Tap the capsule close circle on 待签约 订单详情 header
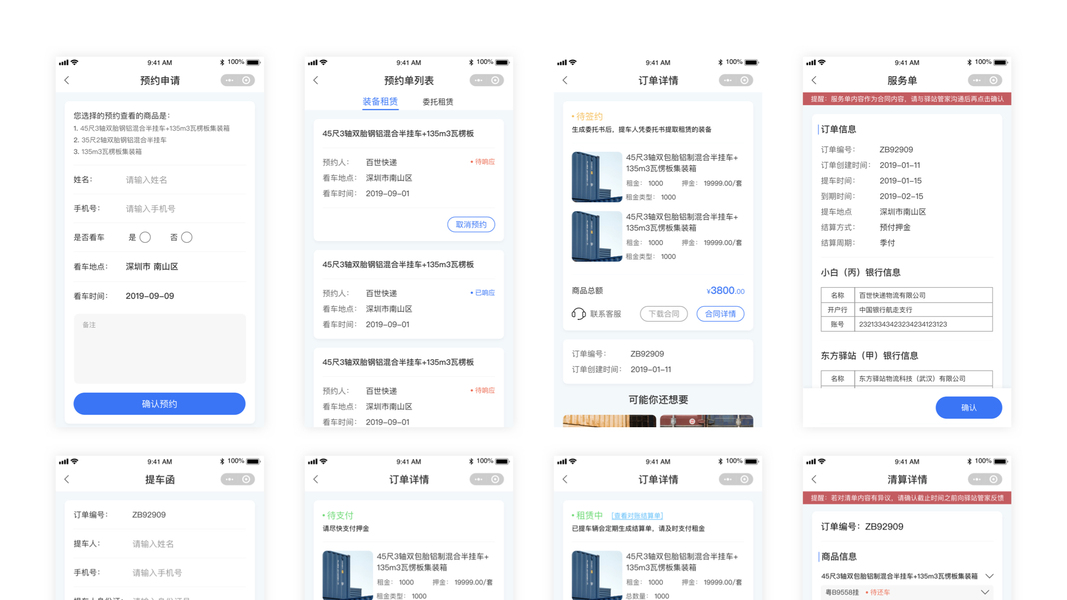Image resolution: width=1067 pixels, height=600 pixels. pos(744,80)
